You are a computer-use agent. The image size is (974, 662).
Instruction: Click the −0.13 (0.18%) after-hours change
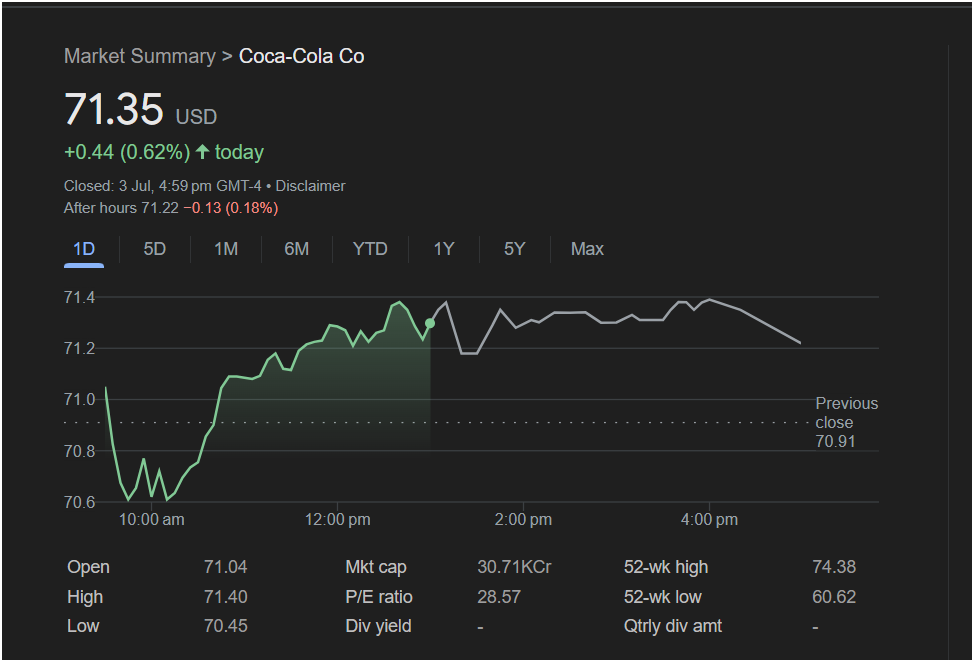click(x=231, y=208)
